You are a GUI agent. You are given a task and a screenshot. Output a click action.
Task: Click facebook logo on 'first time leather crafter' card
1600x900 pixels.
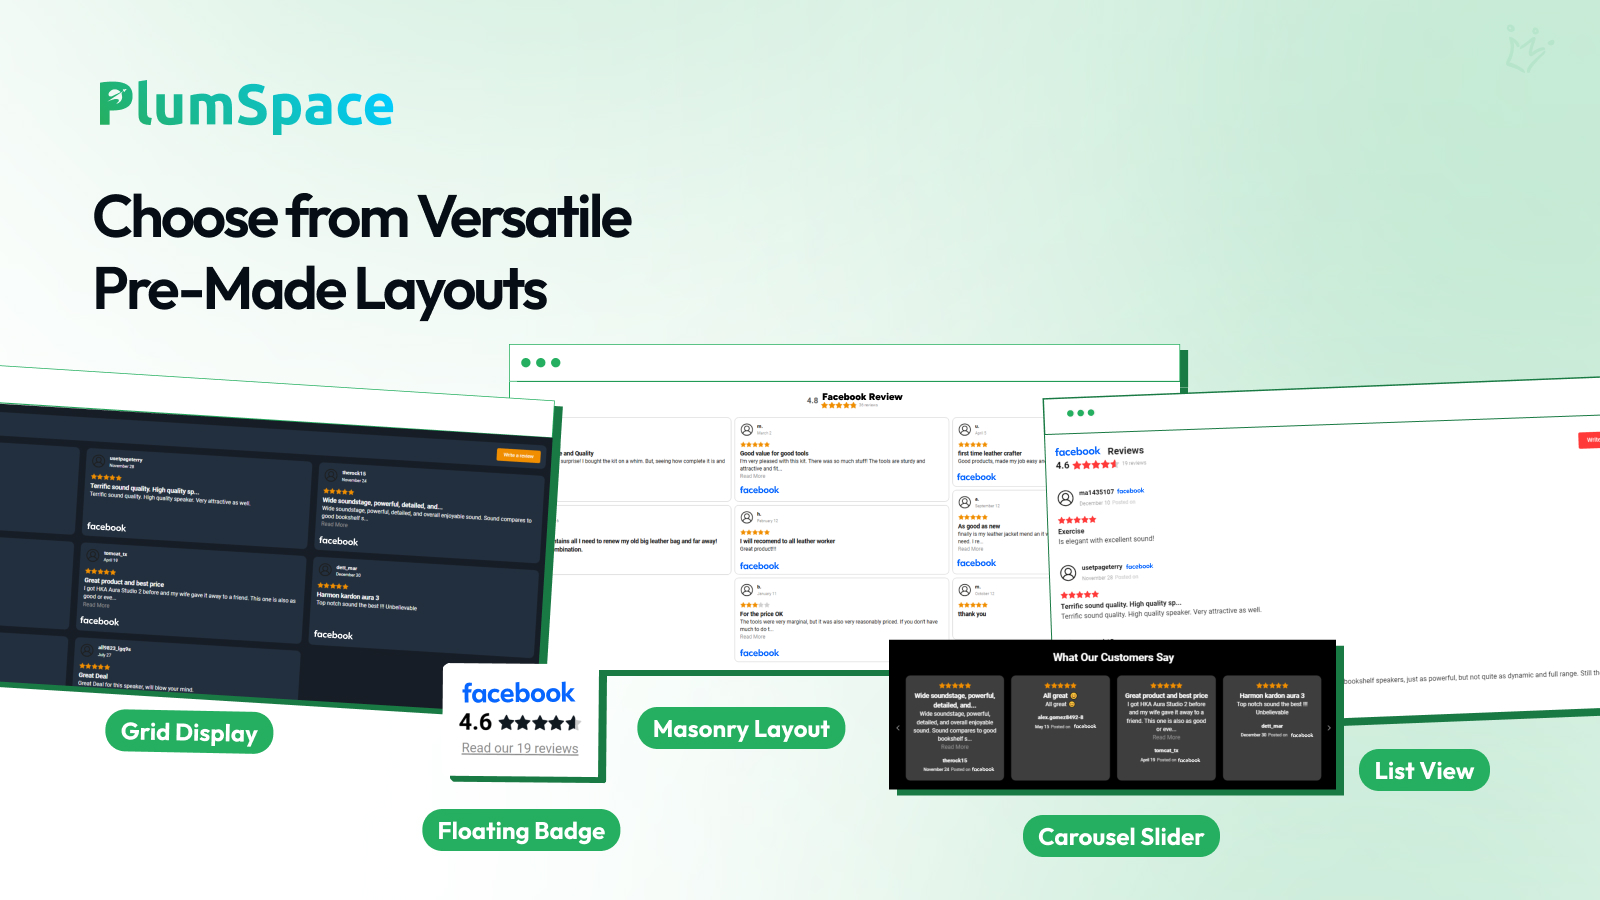click(976, 477)
